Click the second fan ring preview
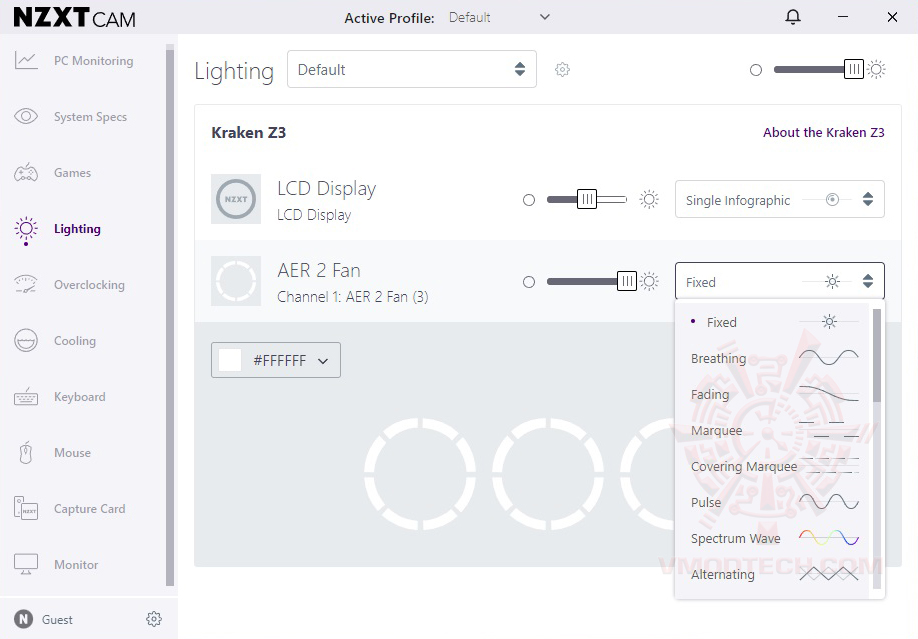Viewport: 918px width, 639px height. (547, 474)
